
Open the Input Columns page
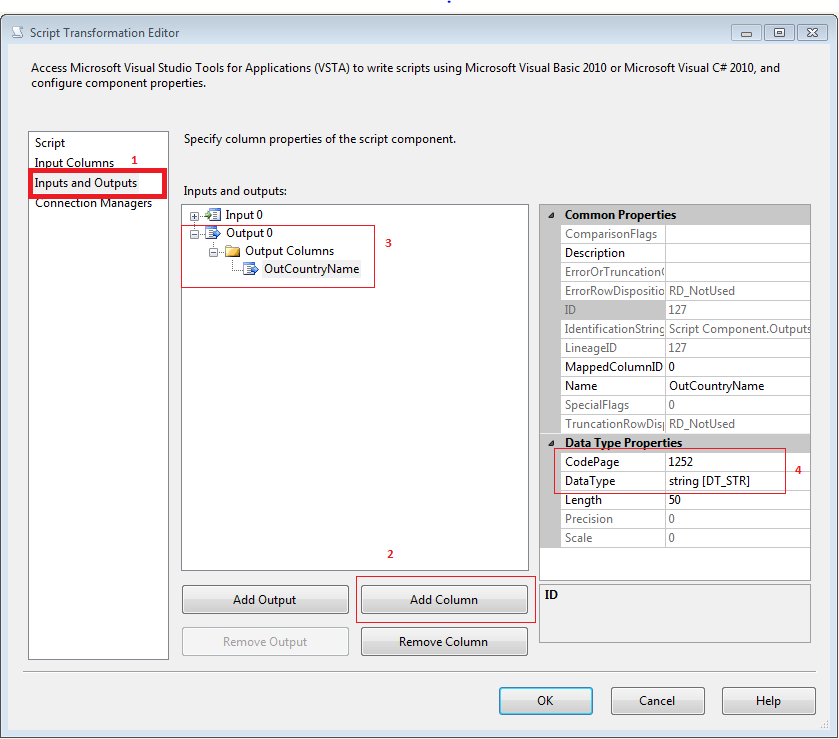[x=74, y=162]
